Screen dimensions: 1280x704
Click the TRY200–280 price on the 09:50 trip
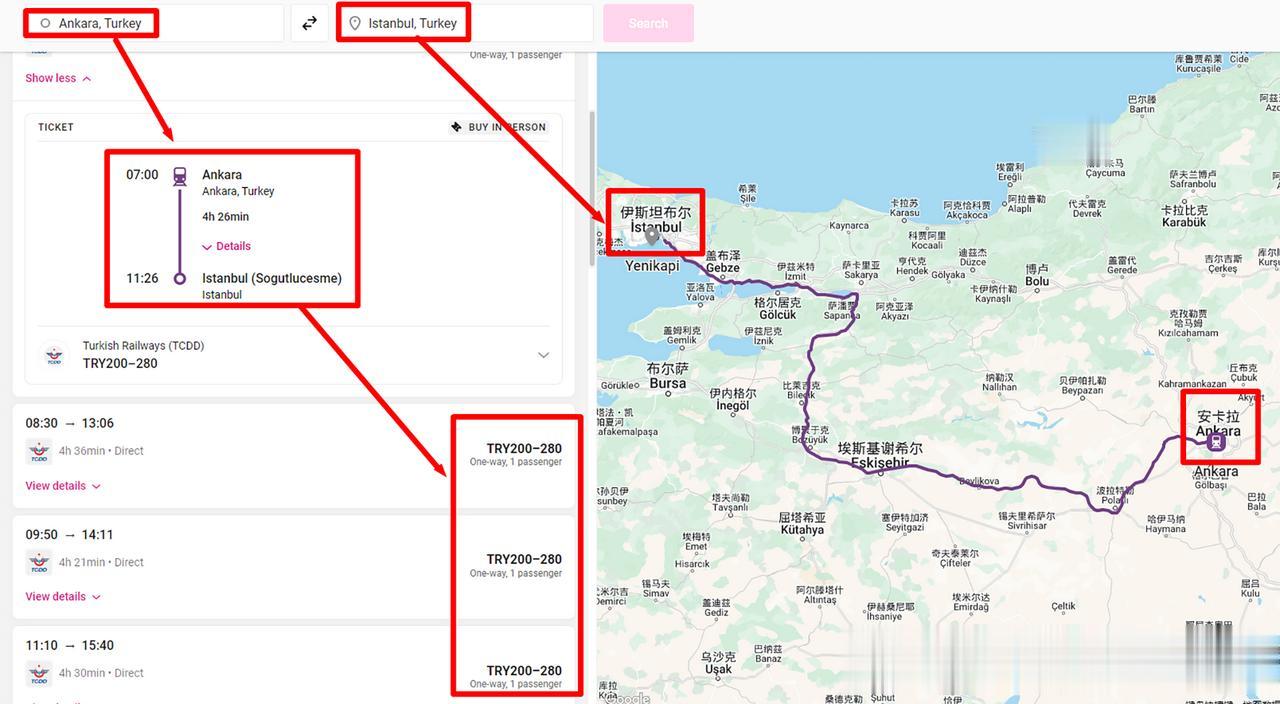pos(524,560)
